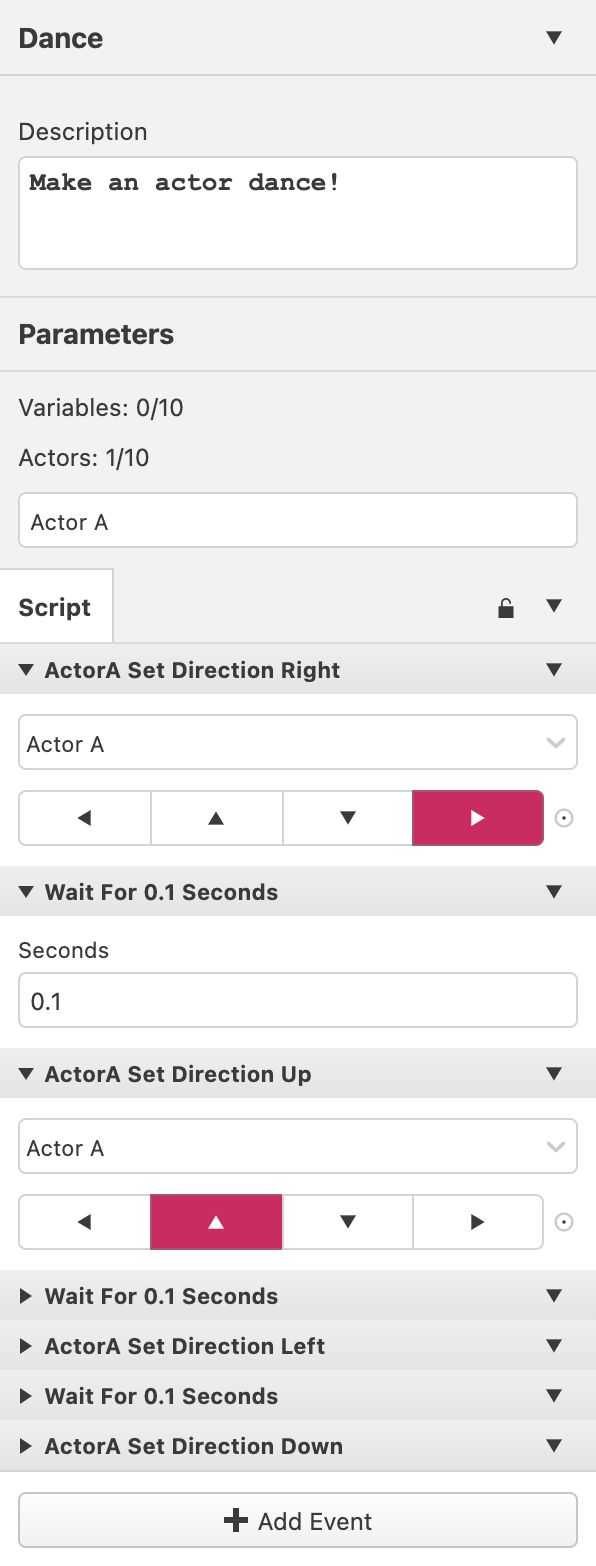Open Actor A dropdown in Set Direction Right

(298, 742)
